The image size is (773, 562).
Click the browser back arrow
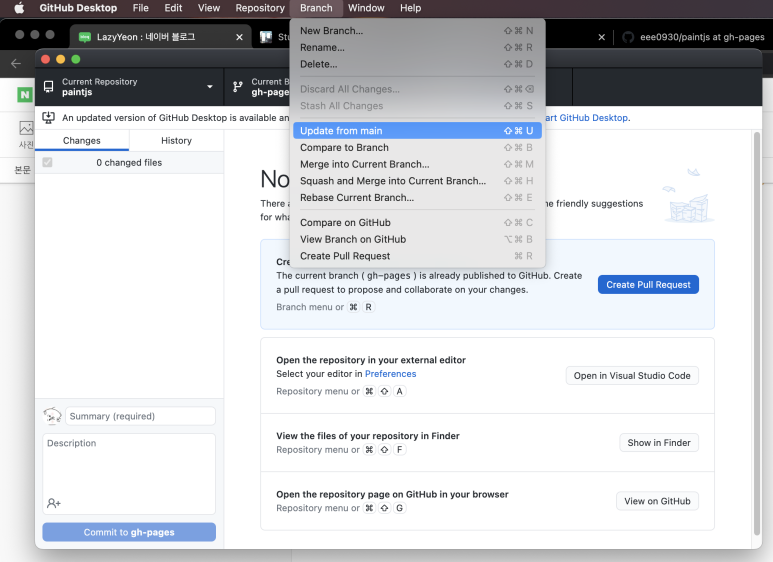(x=16, y=63)
